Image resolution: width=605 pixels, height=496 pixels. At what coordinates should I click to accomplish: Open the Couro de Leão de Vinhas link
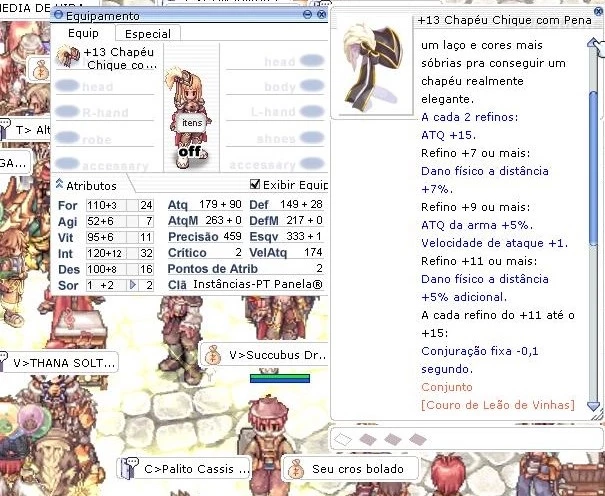tap(498, 405)
